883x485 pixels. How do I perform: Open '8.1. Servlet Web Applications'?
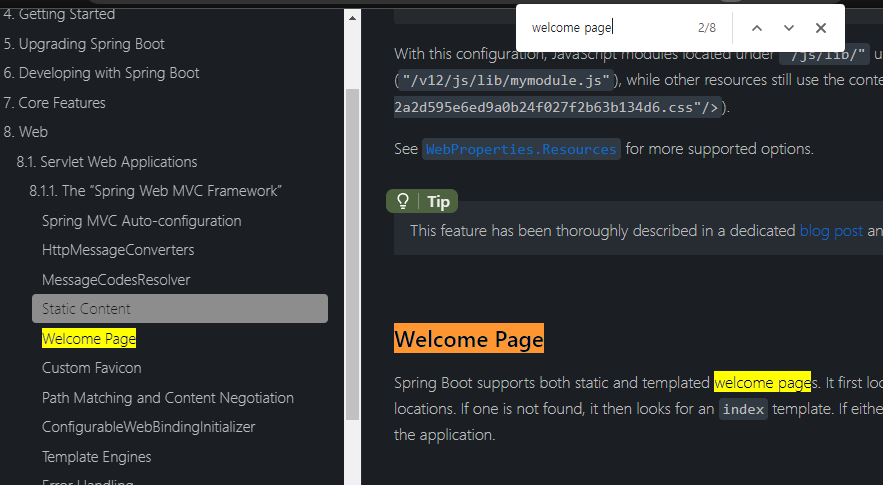(x=107, y=162)
